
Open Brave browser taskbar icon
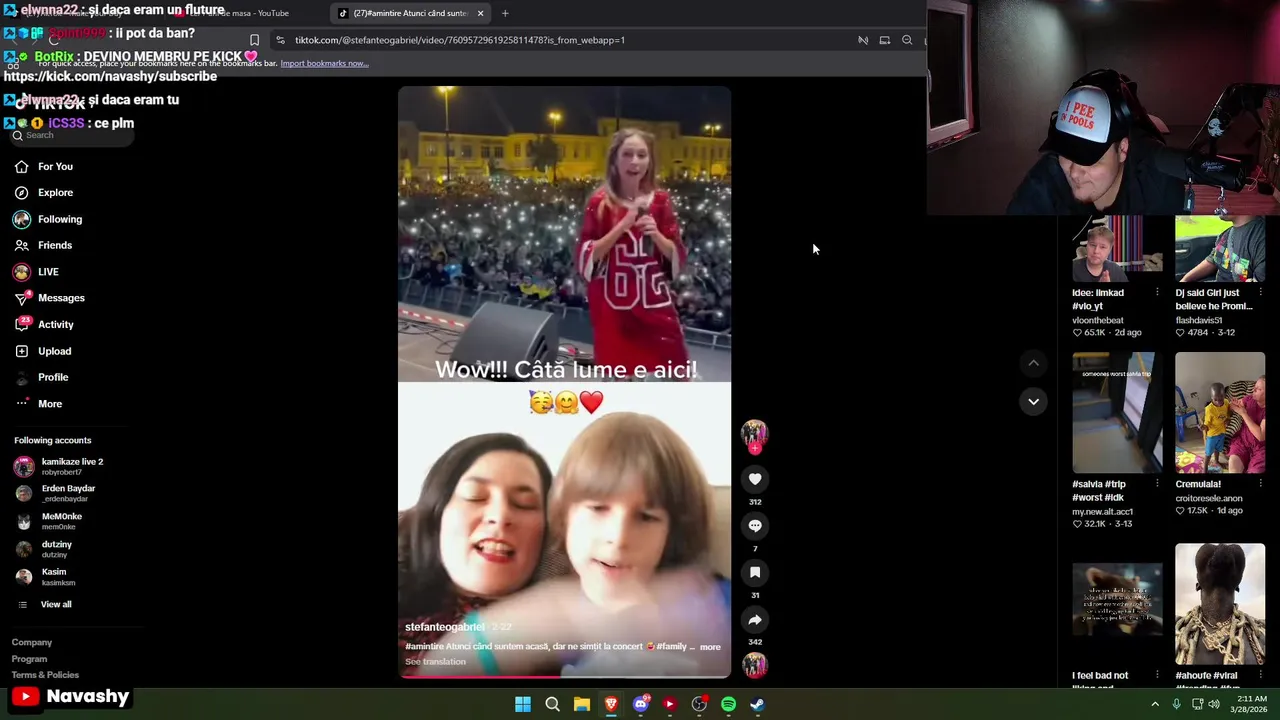[611, 704]
